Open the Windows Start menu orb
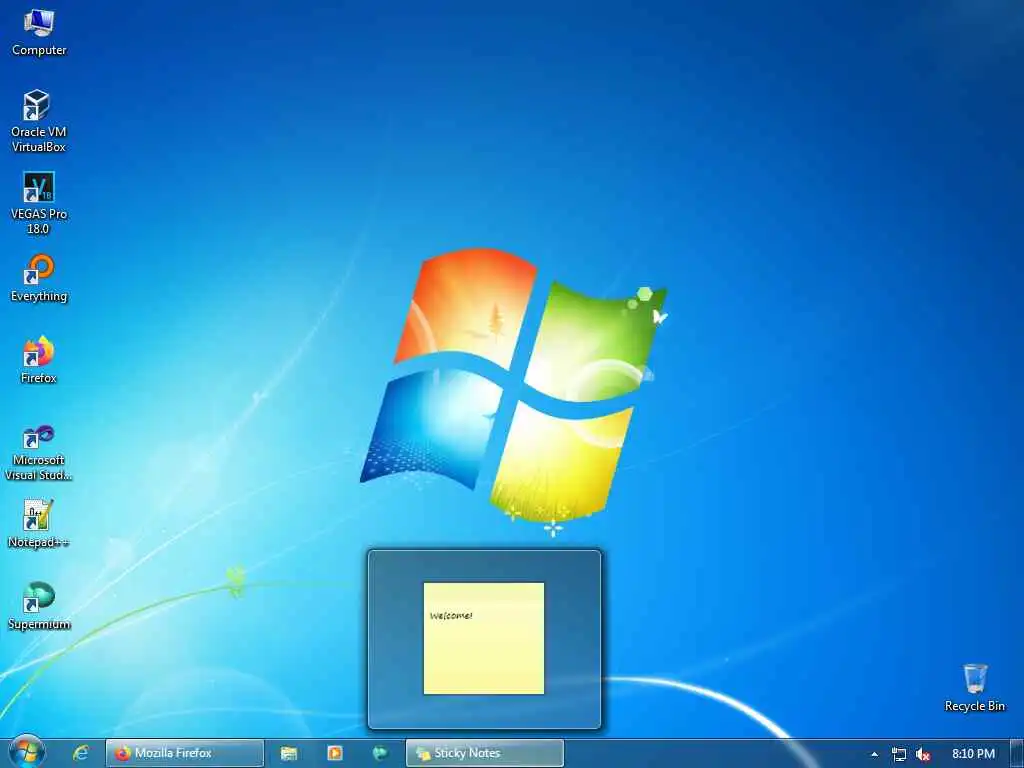The width and height of the screenshot is (1024, 768). 27,753
